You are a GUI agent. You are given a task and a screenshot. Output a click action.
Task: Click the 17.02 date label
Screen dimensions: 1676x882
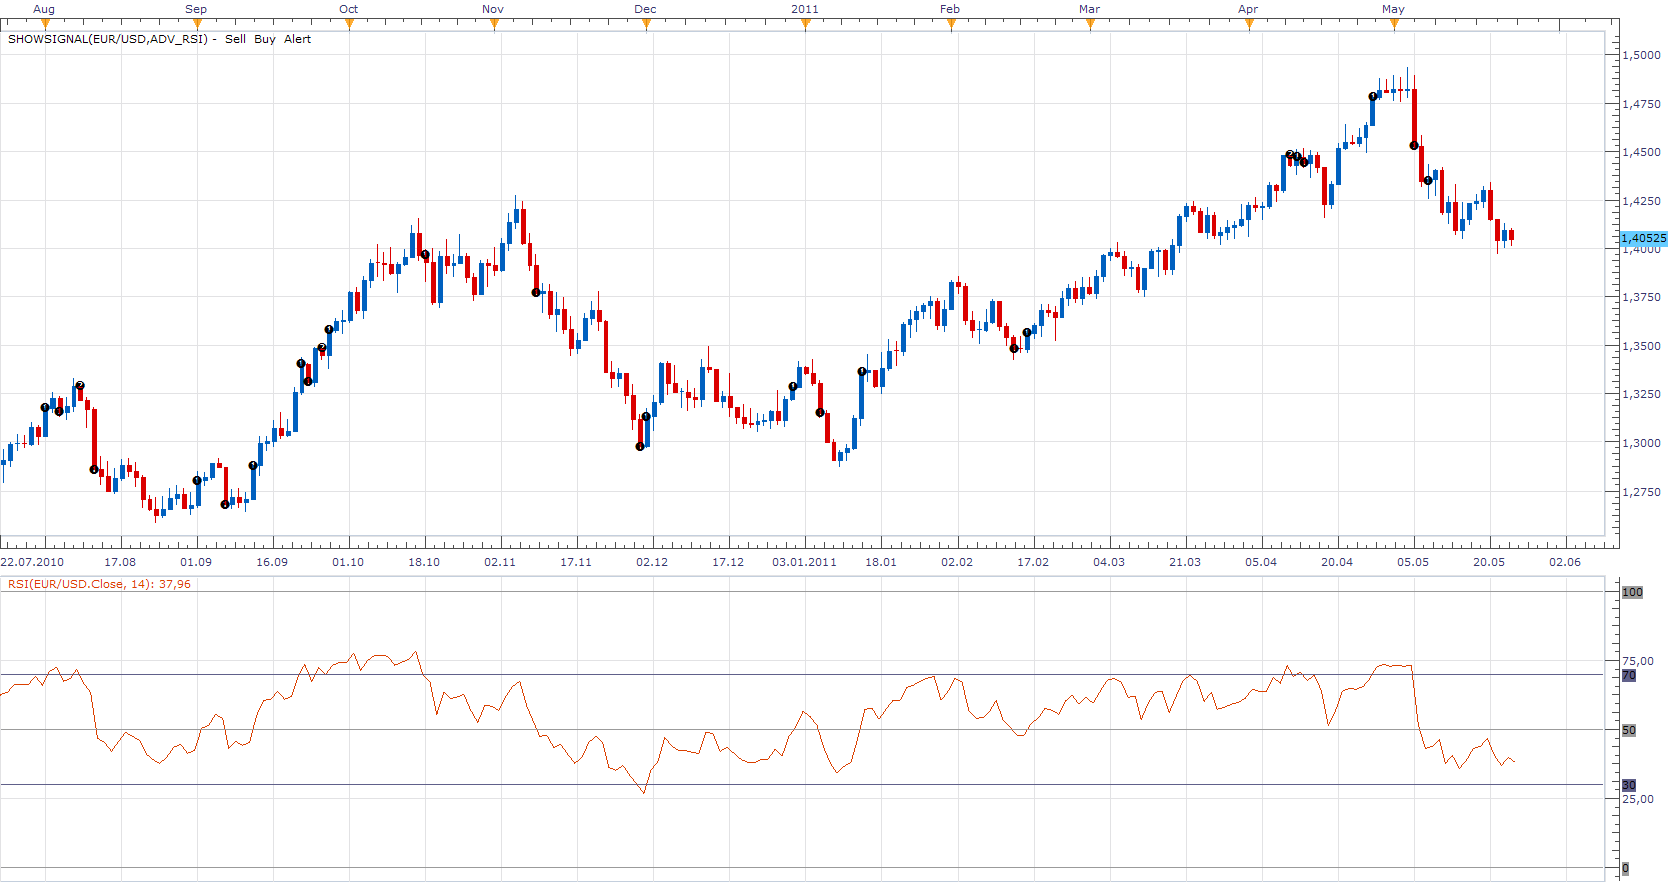tap(1033, 562)
